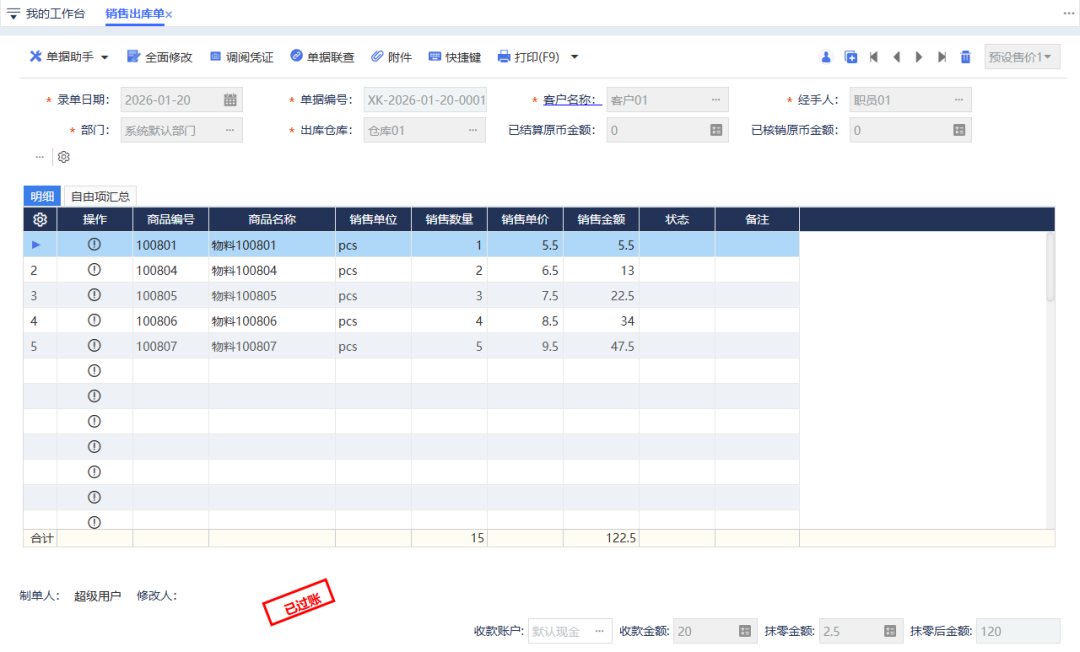Open 单据联查 document linkage lookup

(x=322, y=57)
